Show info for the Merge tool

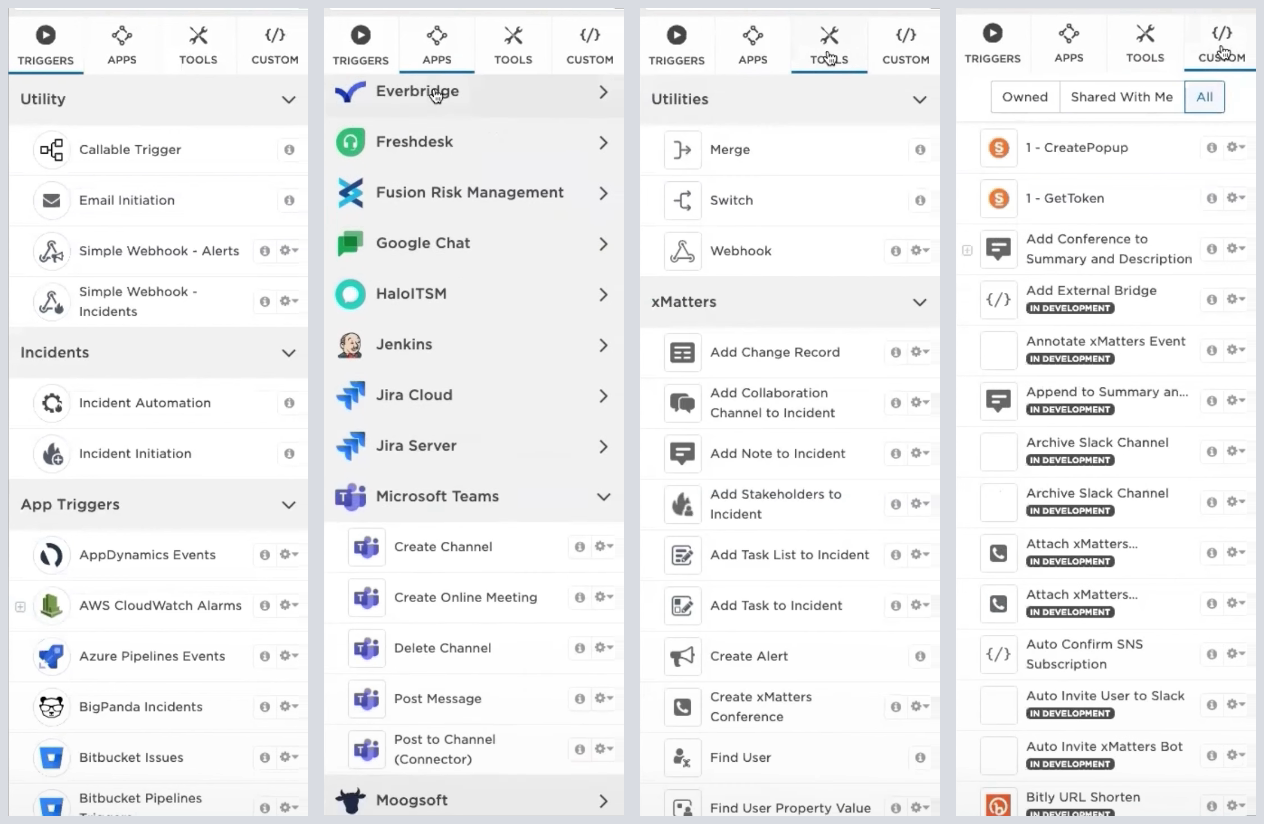coord(919,150)
